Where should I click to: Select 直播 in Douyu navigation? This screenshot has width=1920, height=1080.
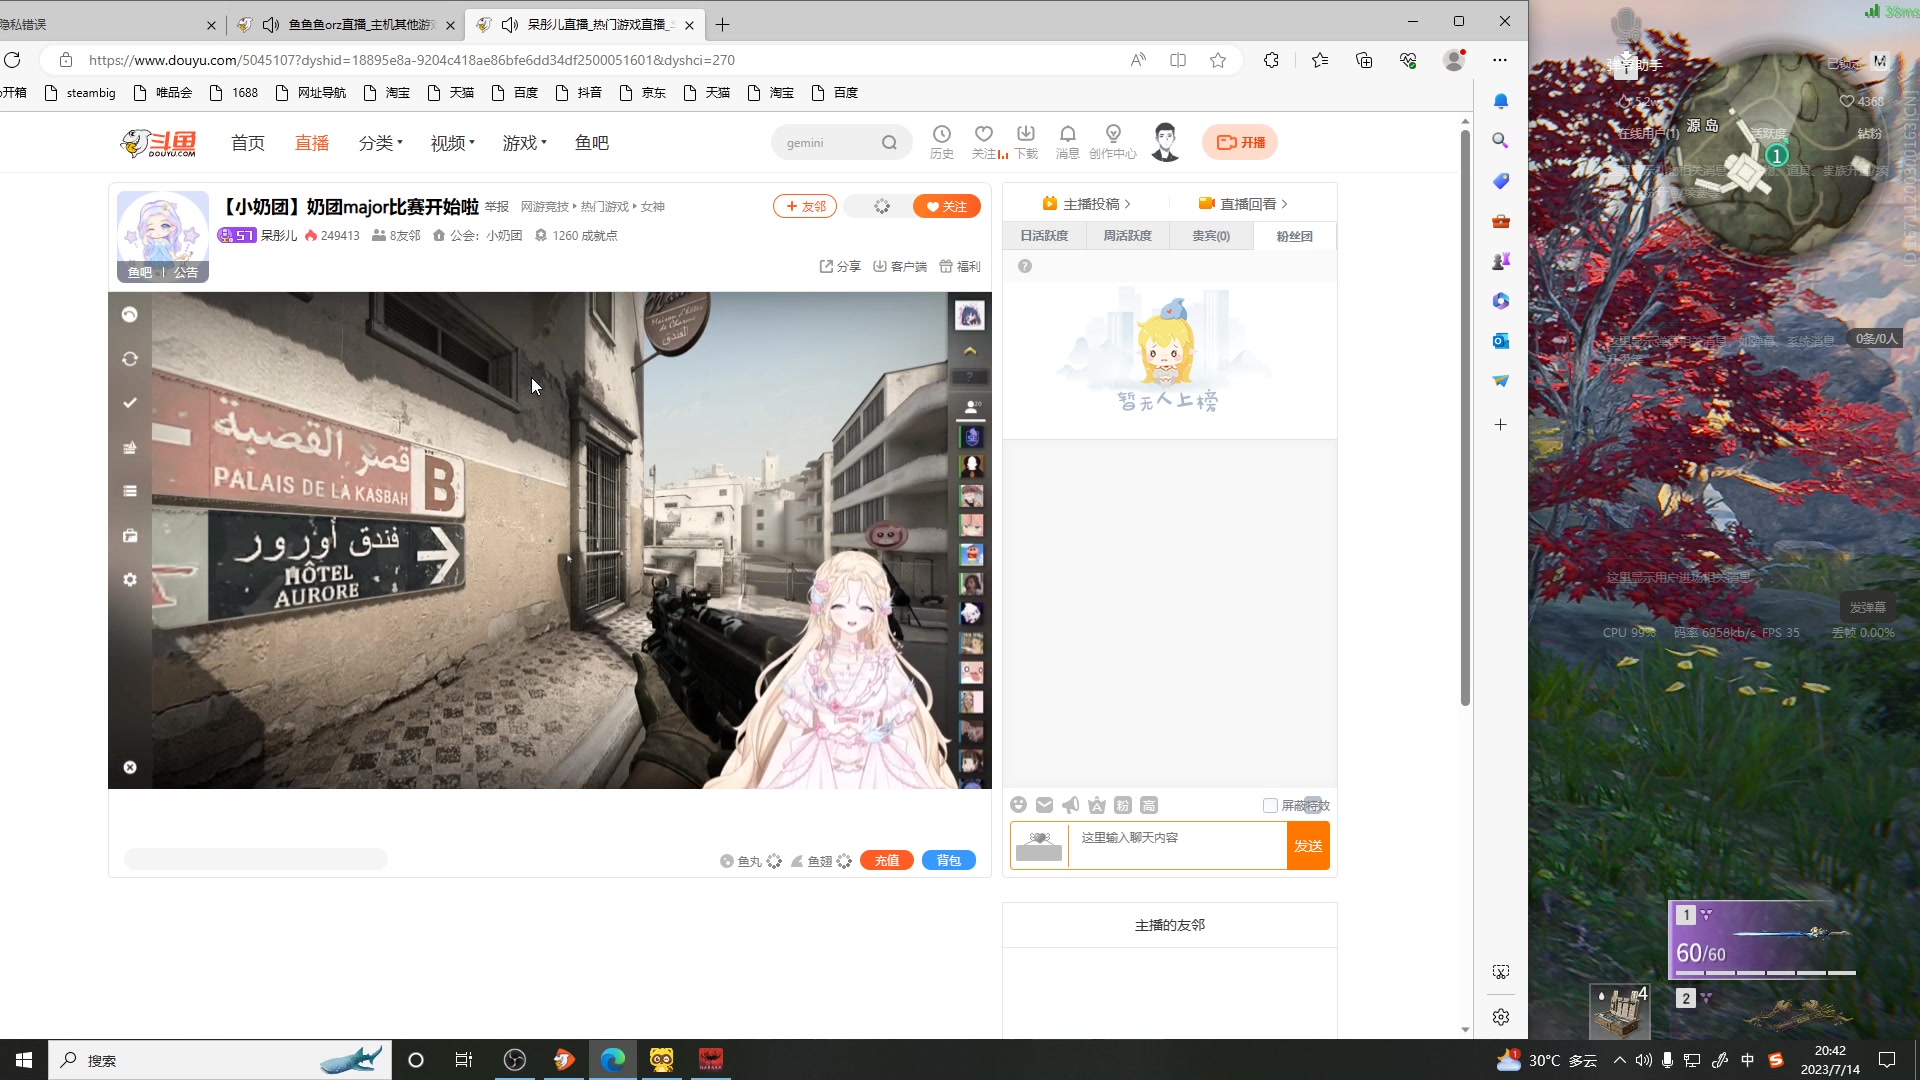(312, 143)
